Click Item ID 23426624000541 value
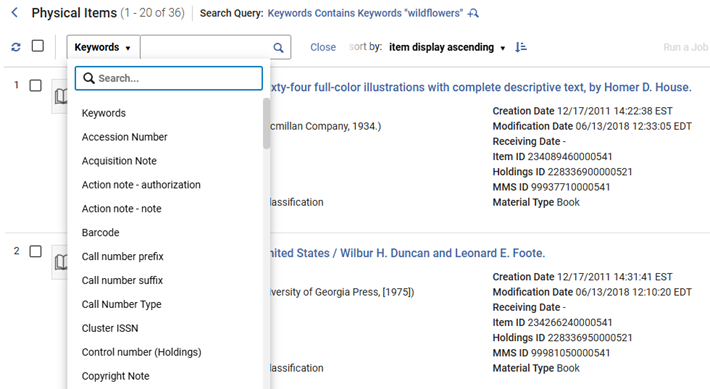This screenshot has width=710, height=389. (x=570, y=322)
